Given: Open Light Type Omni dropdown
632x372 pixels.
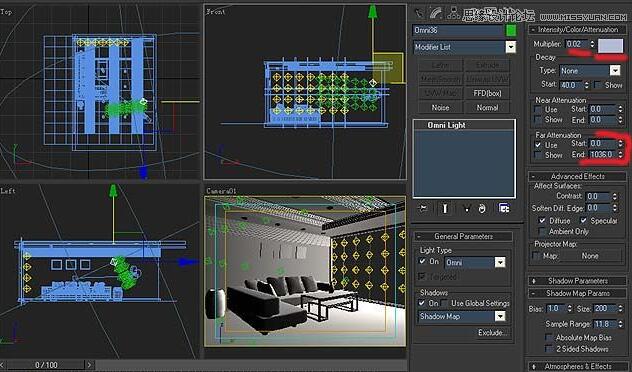Looking at the screenshot, I should pyautogui.click(x=500, y=263).
